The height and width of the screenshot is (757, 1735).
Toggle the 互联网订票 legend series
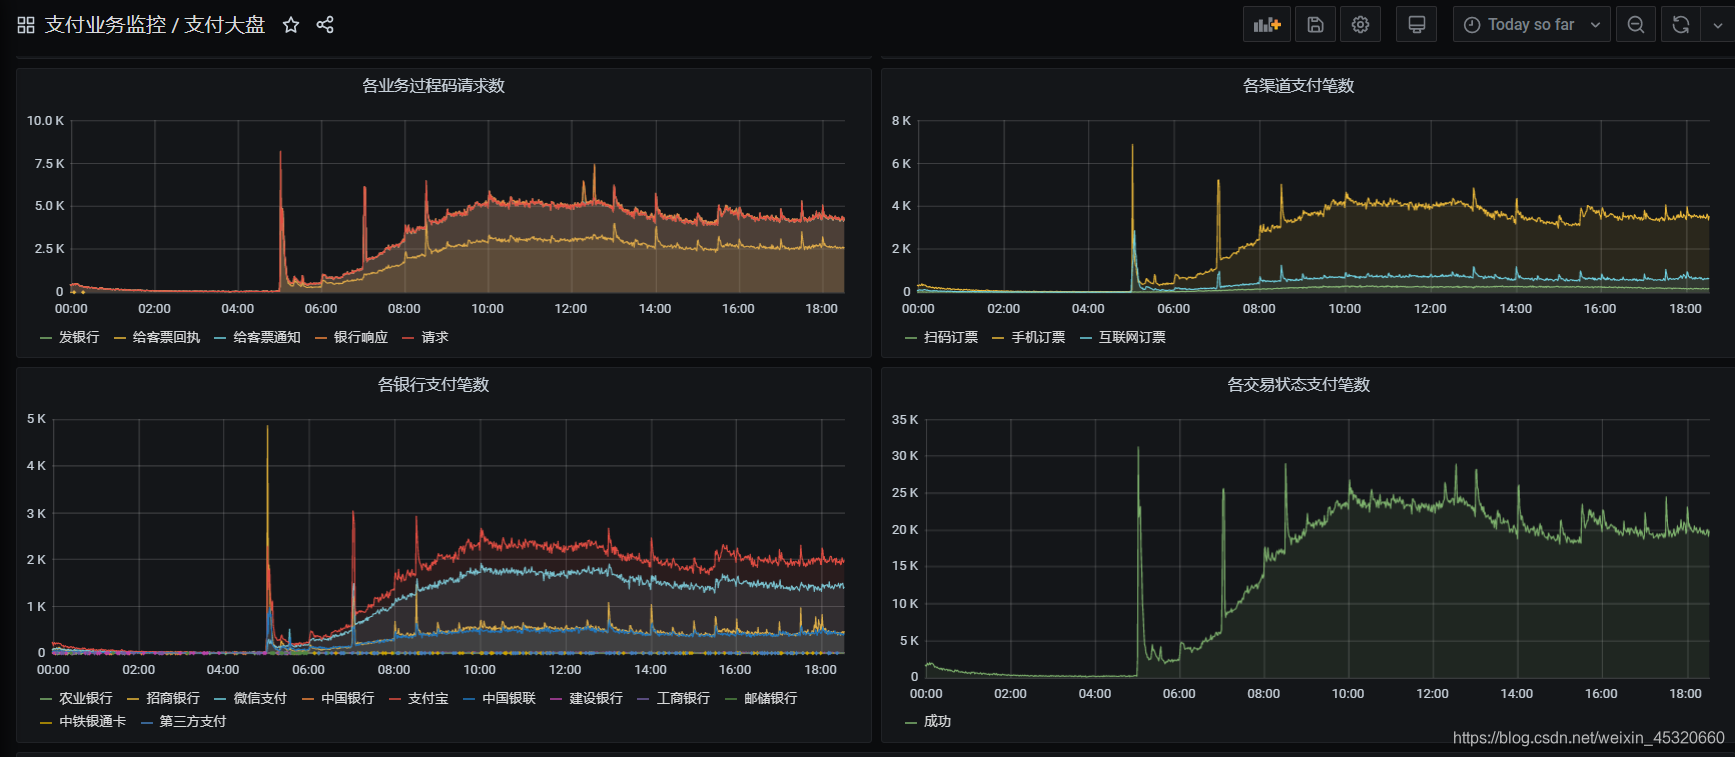coord(1132,338)
